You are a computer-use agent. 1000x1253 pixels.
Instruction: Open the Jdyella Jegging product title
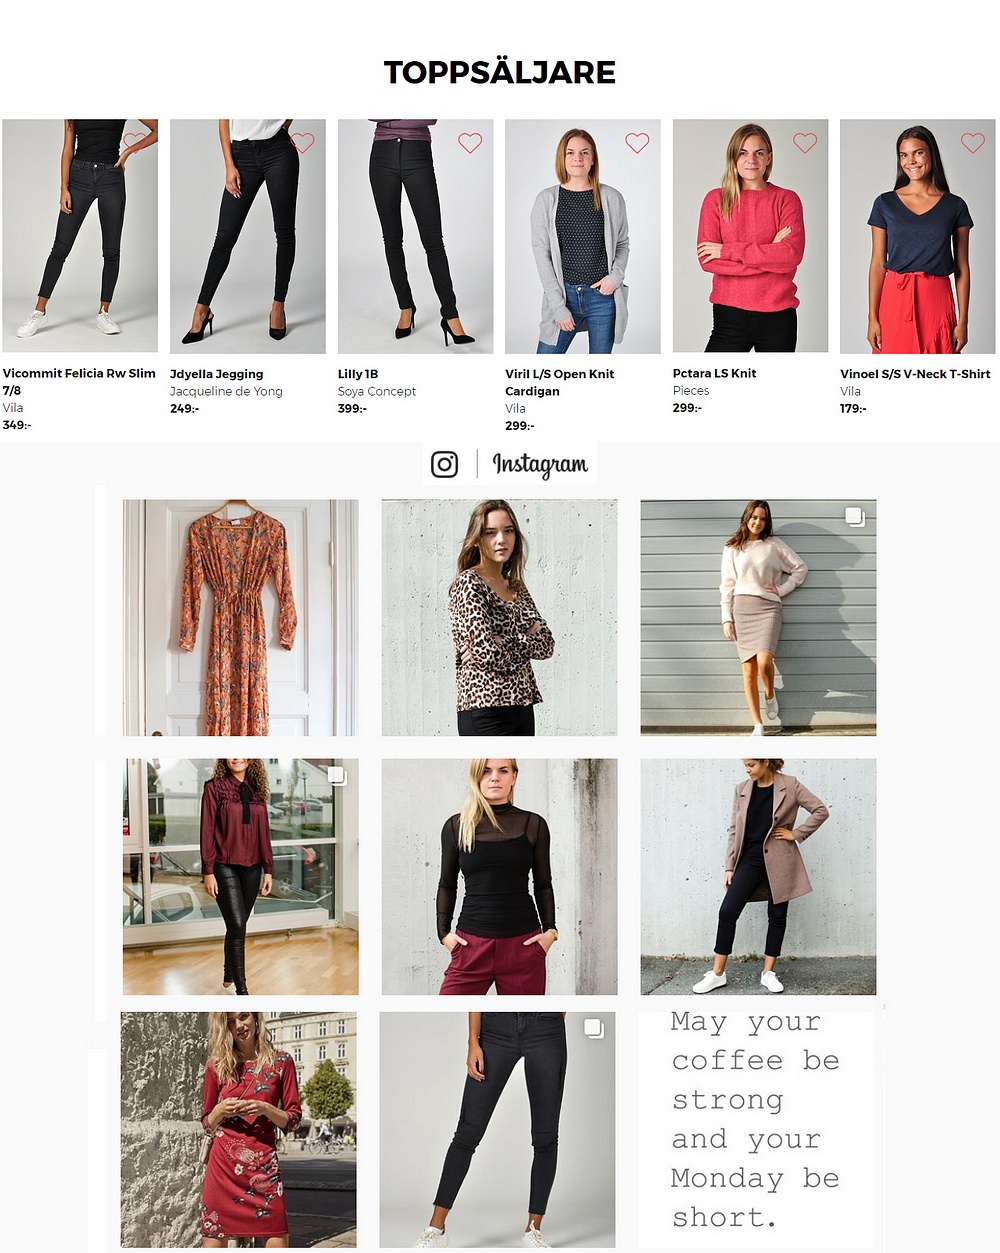(x=217, y=374)
